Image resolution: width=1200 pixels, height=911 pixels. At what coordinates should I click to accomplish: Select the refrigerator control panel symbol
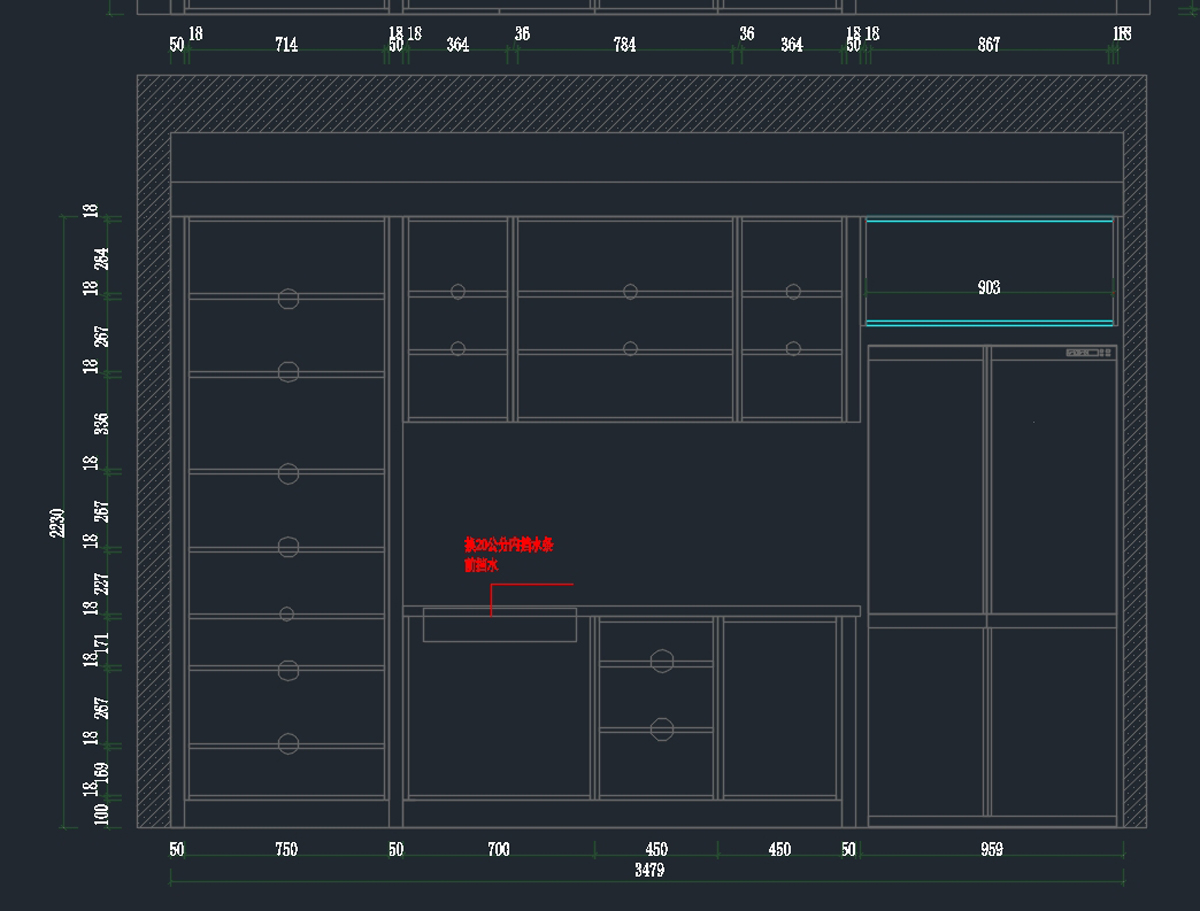(1090, 352)
